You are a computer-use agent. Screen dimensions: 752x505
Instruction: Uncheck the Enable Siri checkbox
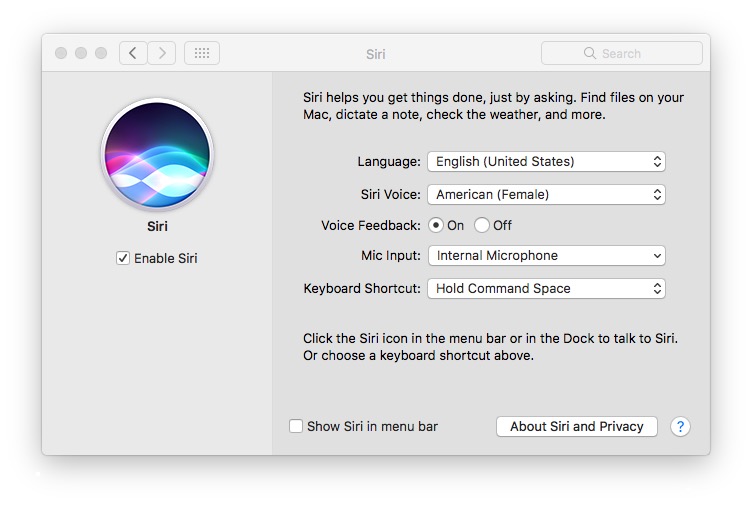[123, 258]
